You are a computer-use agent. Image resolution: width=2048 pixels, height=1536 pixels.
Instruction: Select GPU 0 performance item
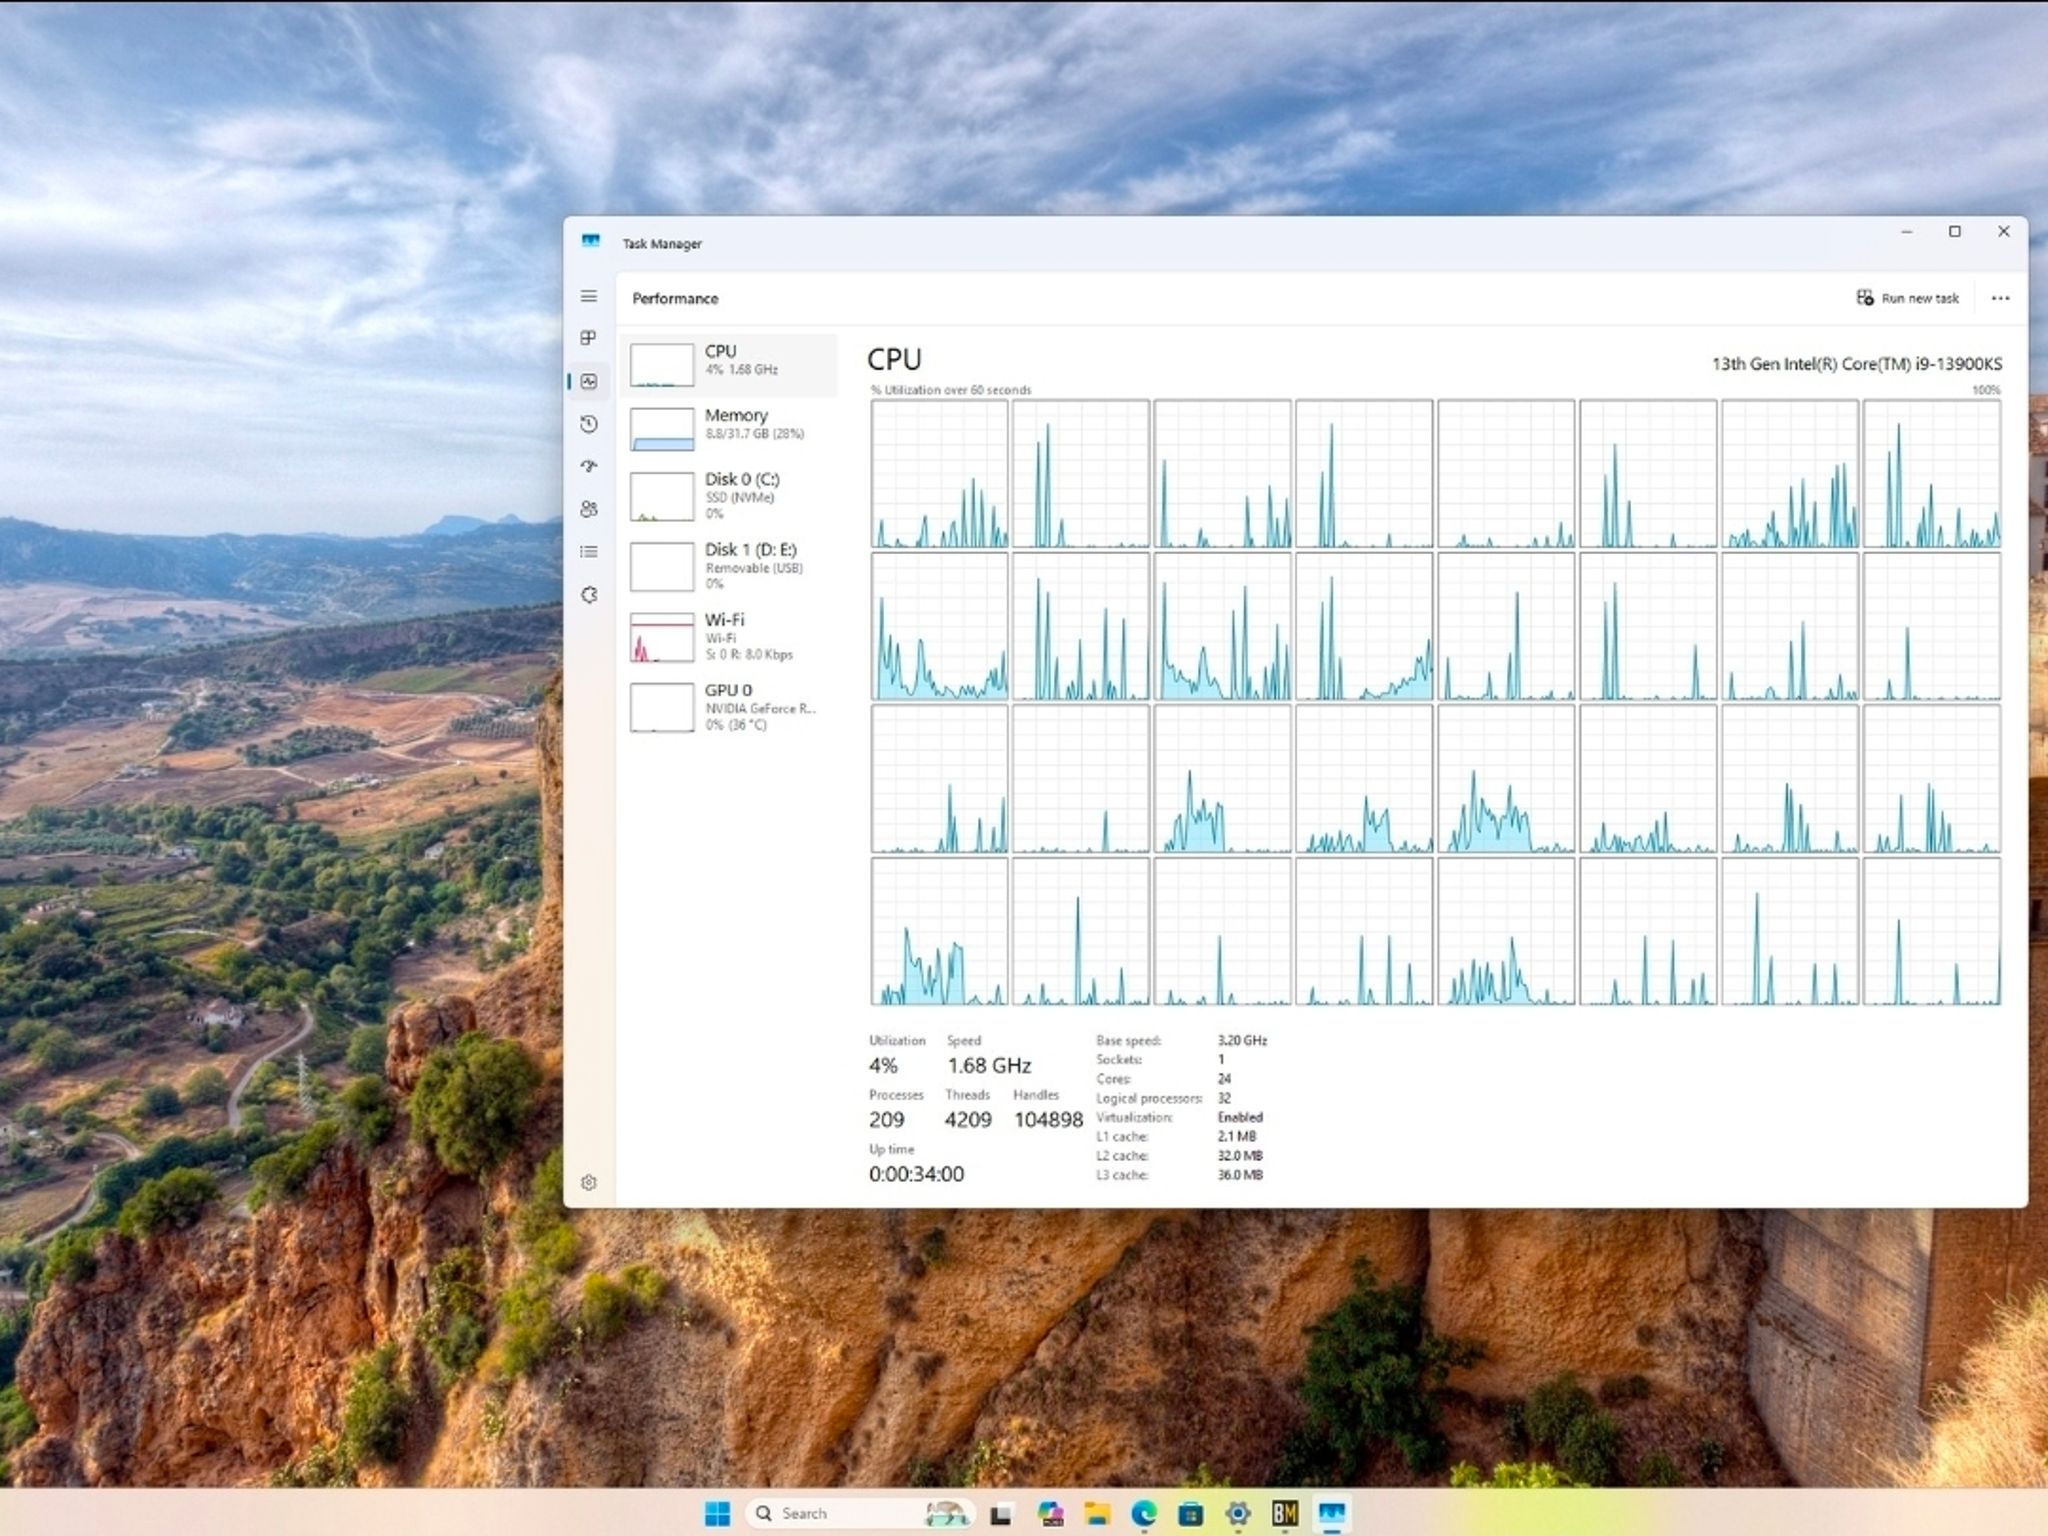point(729,707)
